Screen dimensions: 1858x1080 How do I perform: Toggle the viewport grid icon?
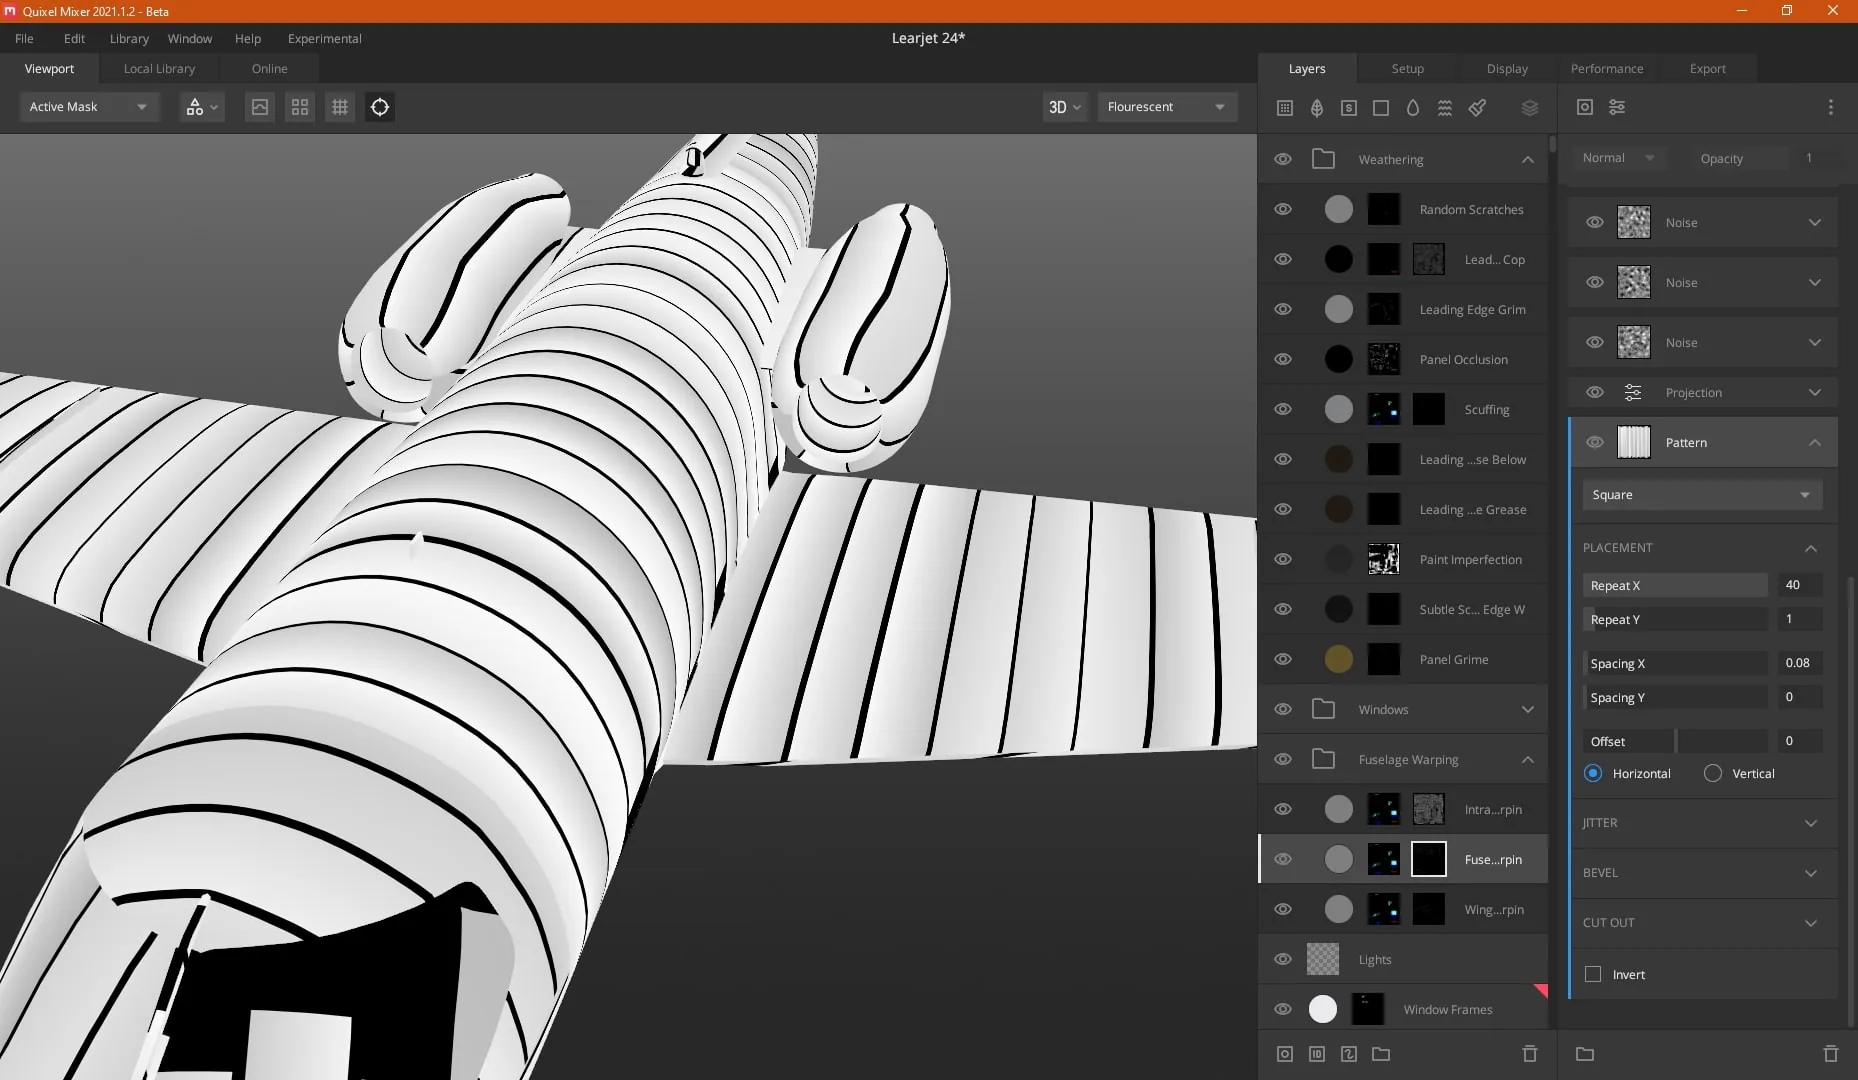pyautogui.click(x=340, y=107)
